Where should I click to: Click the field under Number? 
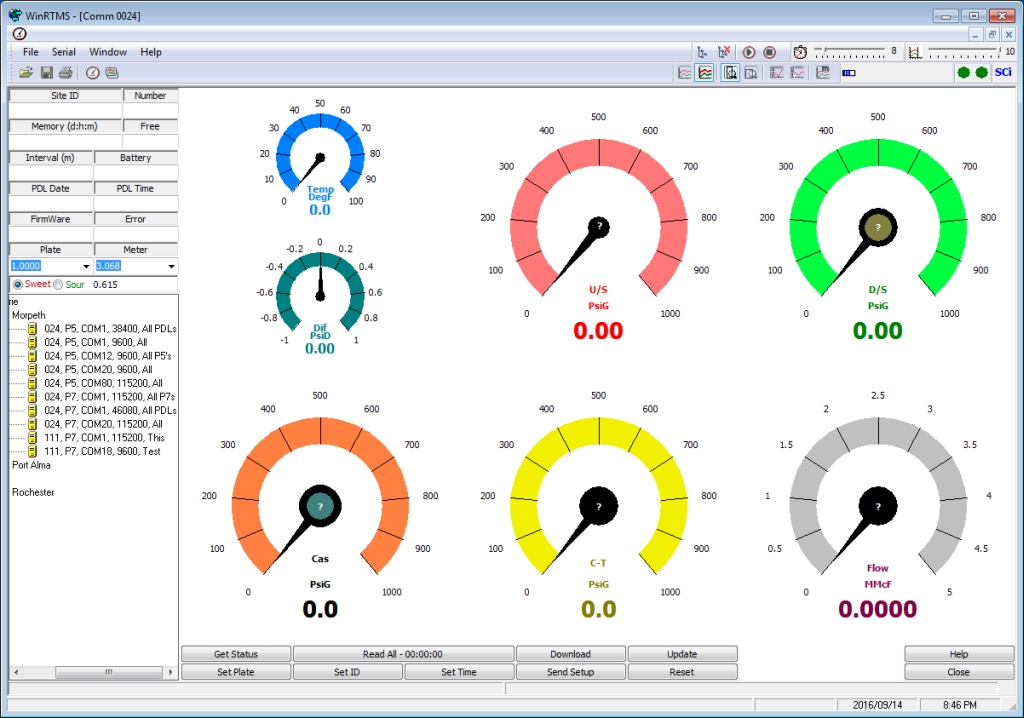point(150,111)
